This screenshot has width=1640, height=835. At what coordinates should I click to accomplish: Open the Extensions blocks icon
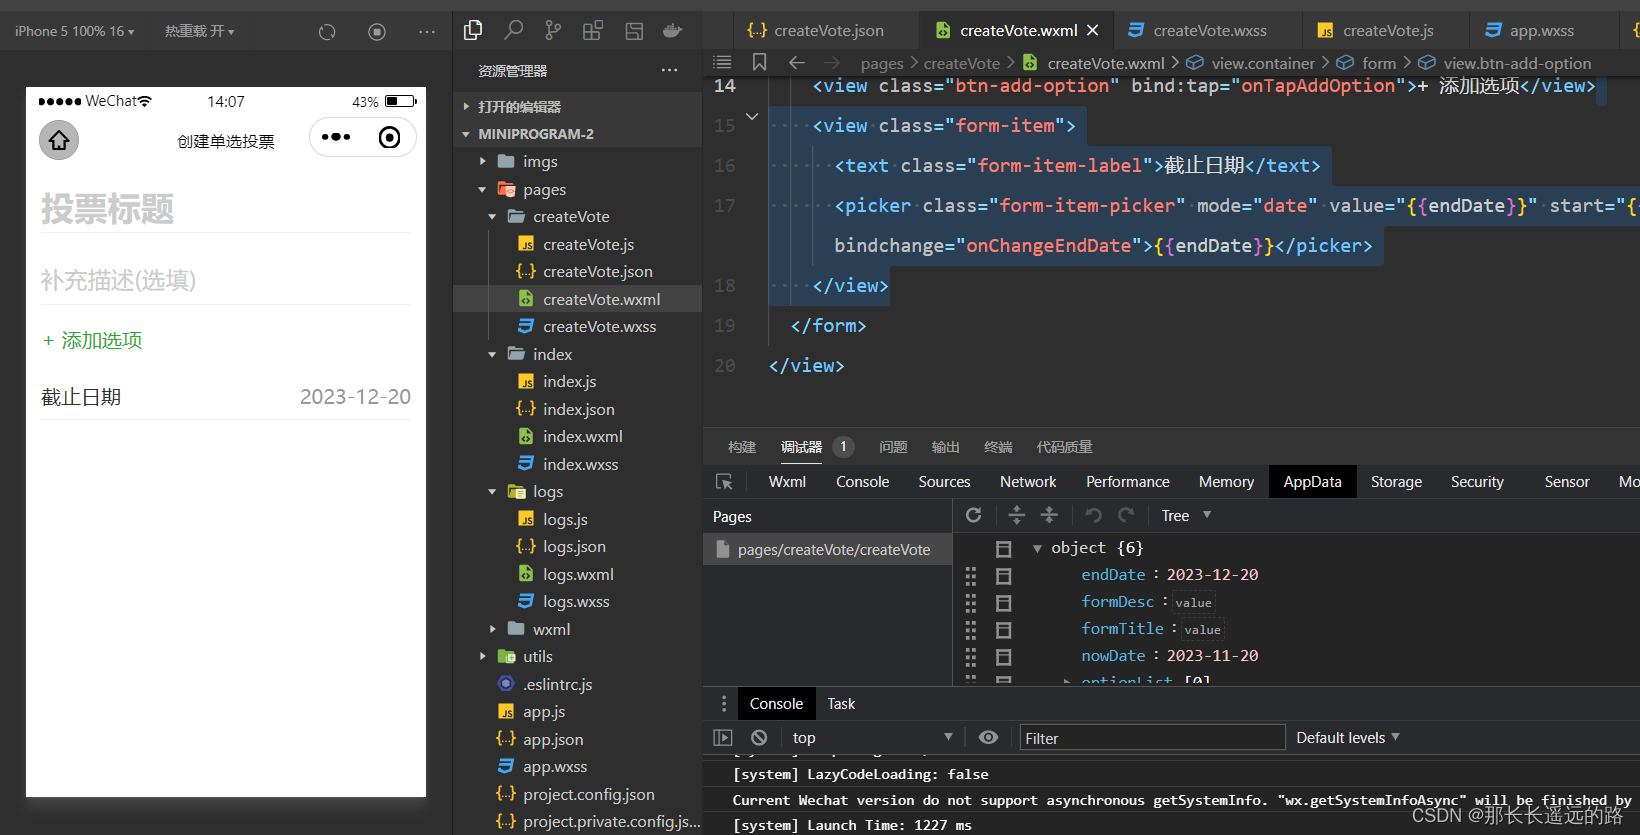click(x=593, y=30)
